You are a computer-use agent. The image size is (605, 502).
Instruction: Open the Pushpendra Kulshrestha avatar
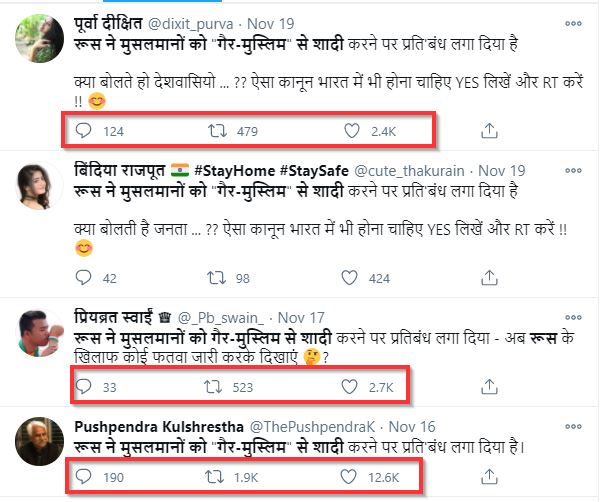[x=39, y=441]
